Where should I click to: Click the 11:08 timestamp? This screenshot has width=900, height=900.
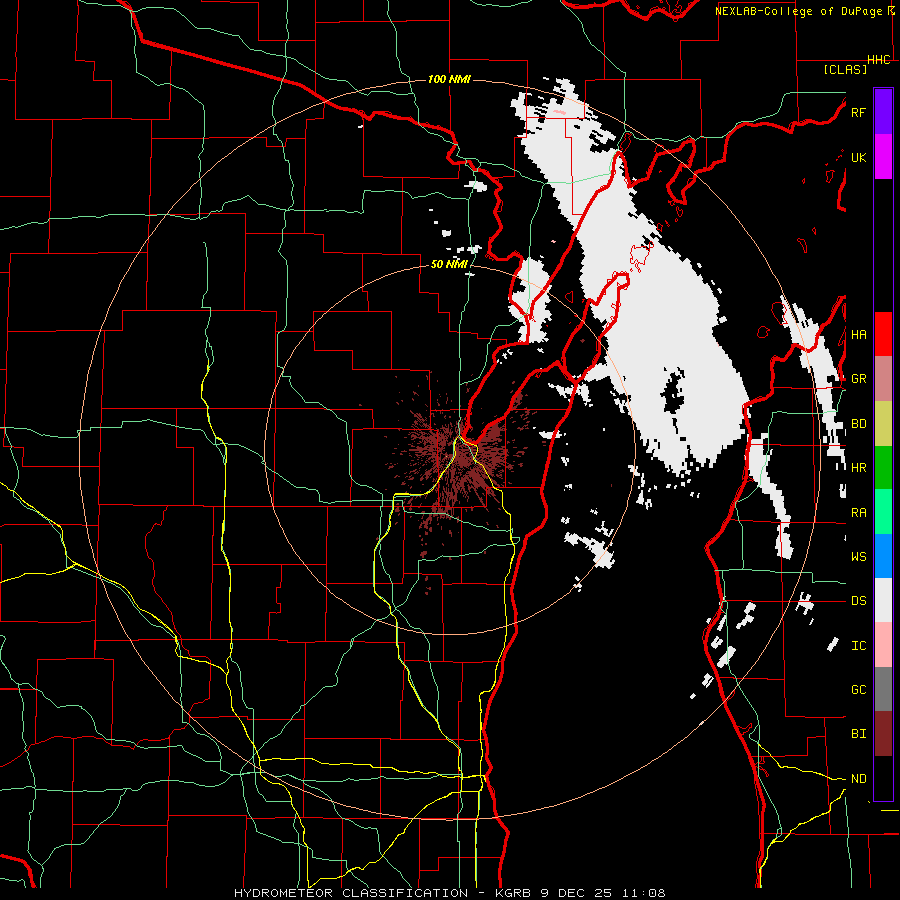coord(645,893)
